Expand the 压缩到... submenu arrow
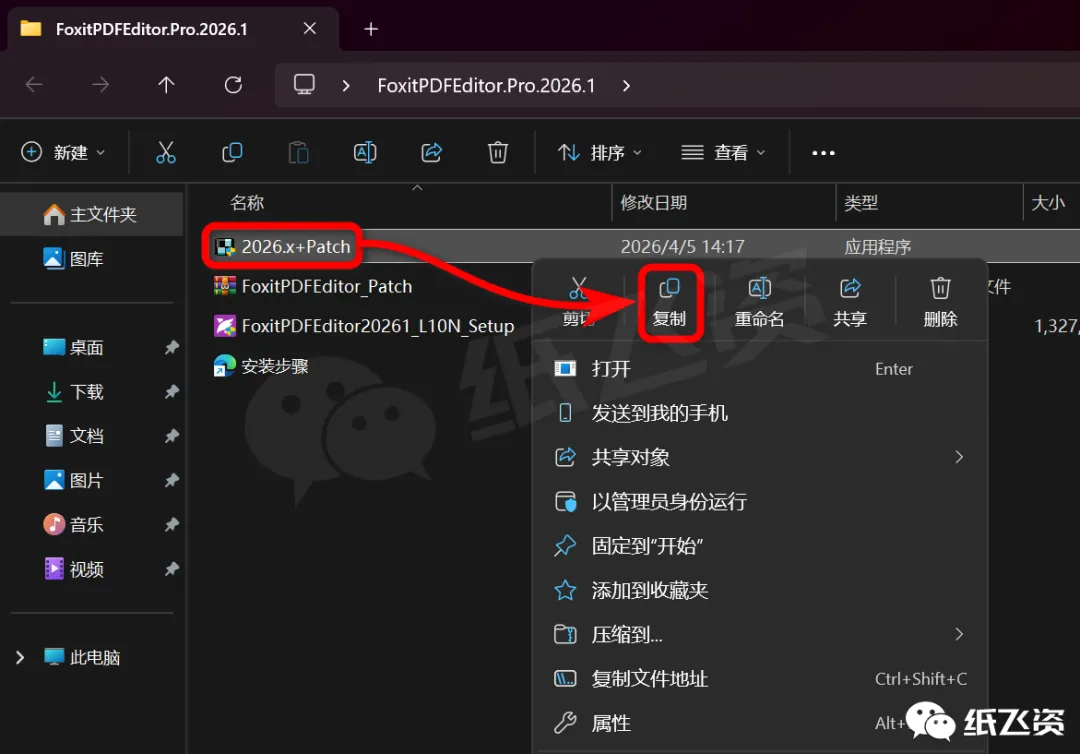Image resolution: width=1080 pixels, height=754 pixels. click(959, 634)
